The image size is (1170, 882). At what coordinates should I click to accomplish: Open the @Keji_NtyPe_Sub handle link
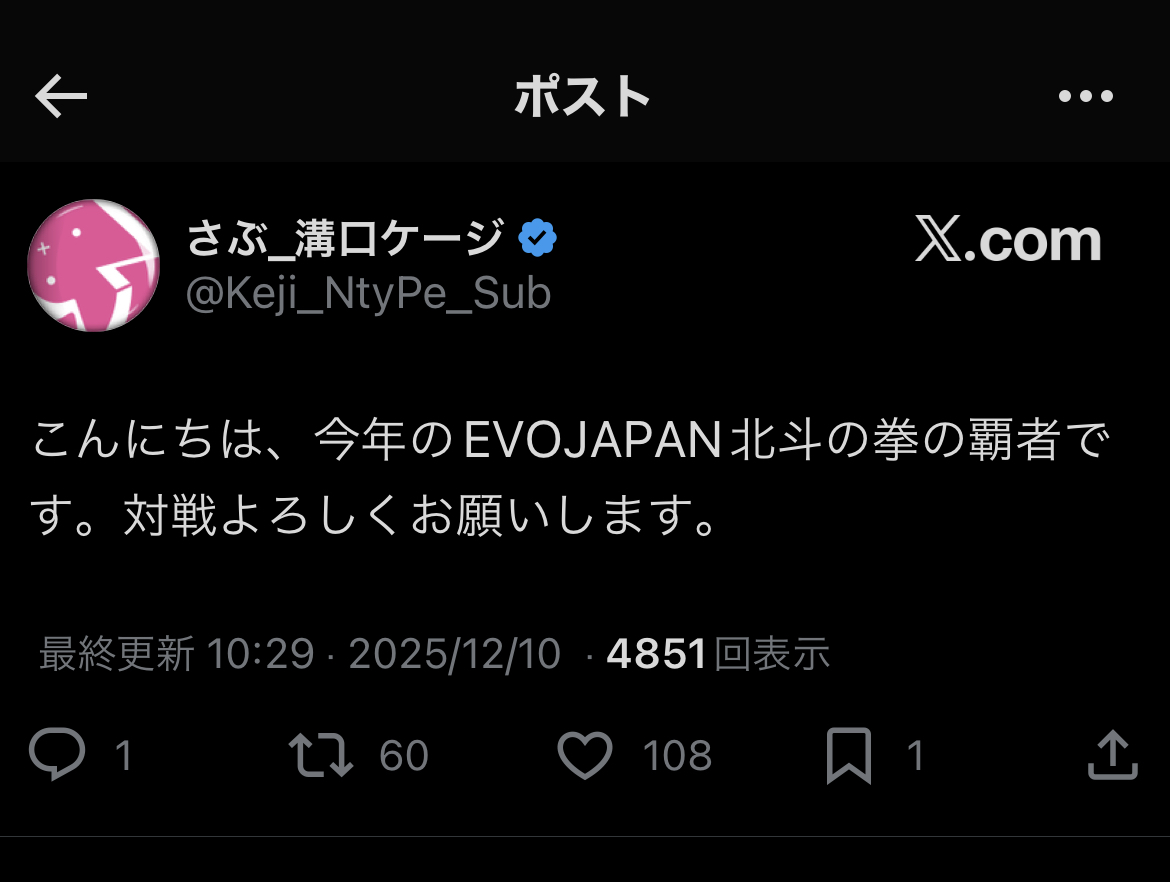(368, 294)
